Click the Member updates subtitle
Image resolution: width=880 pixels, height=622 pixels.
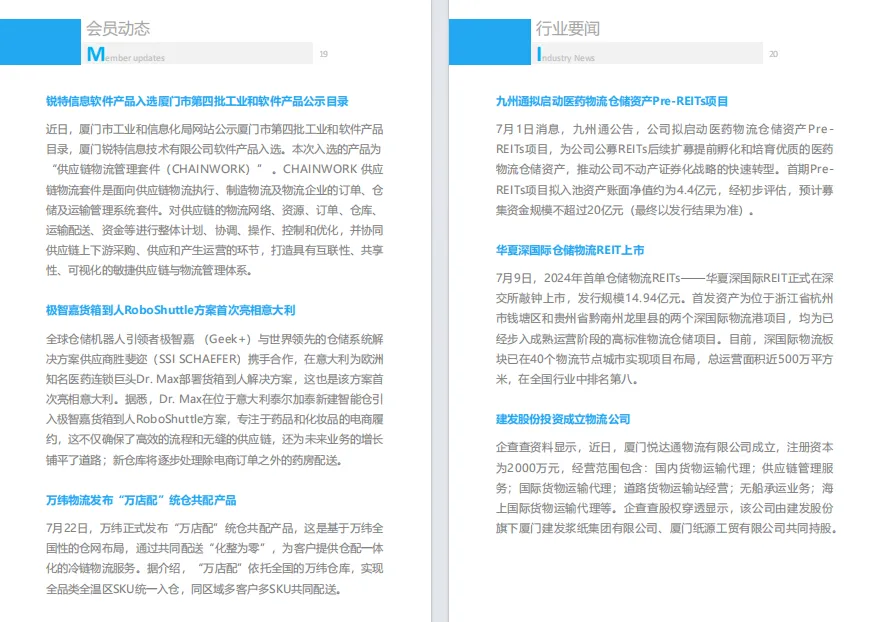click(x=126, y=54)
